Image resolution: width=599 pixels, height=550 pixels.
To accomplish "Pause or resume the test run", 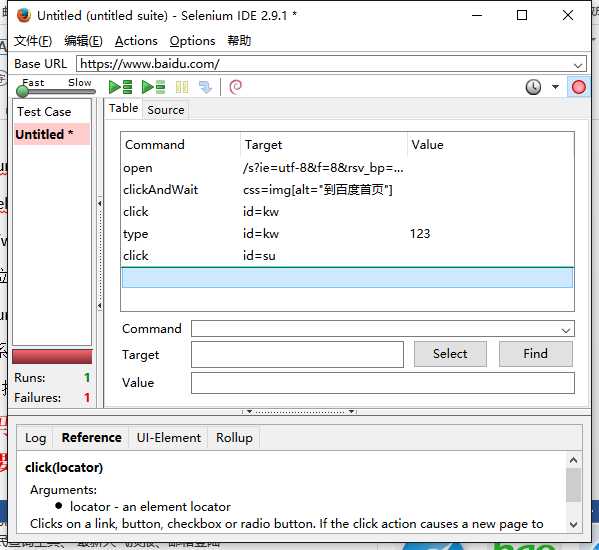I will (x=182, y=87).
